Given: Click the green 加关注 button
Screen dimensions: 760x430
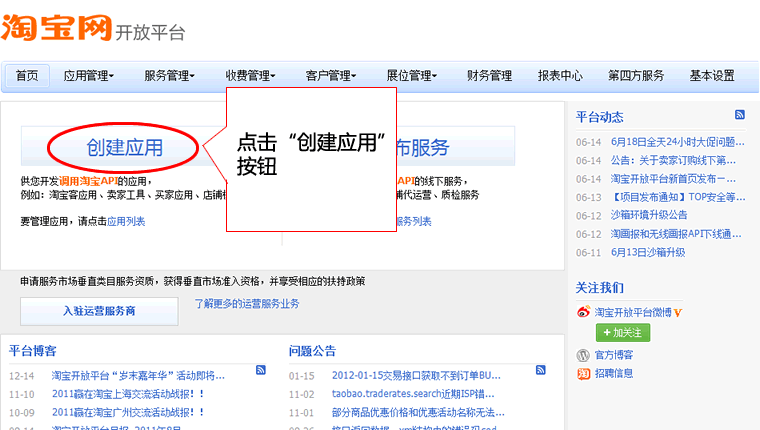Looking at the screenshot, I should [623, 333].
